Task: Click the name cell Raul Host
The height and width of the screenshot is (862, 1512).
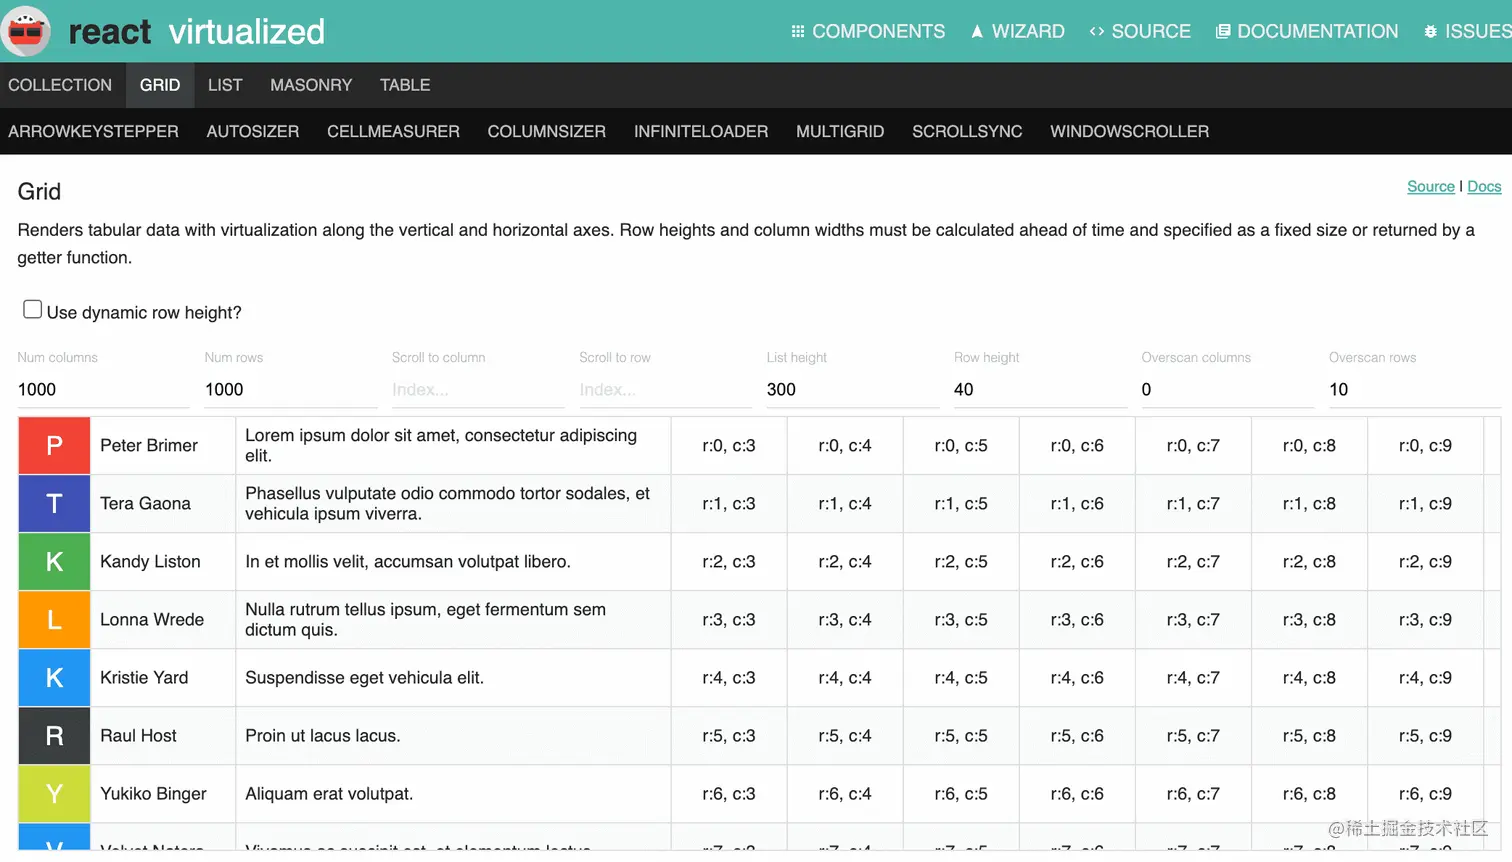Action: [163, 736]
